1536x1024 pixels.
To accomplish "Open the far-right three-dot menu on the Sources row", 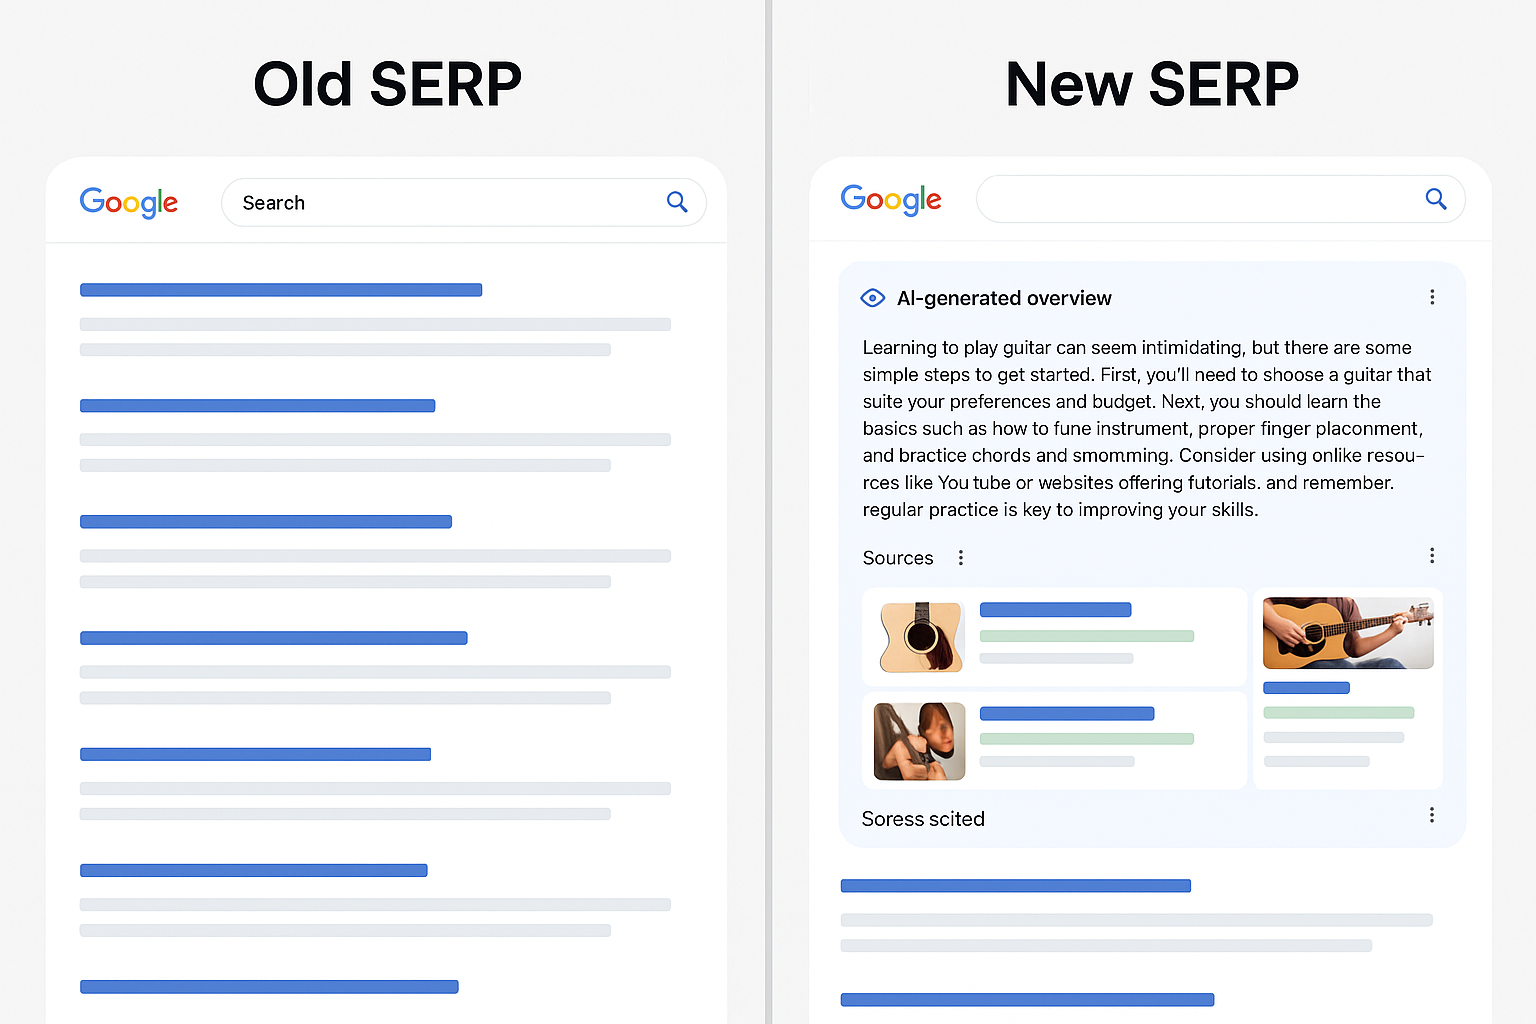I will [x=1432, y=555].
